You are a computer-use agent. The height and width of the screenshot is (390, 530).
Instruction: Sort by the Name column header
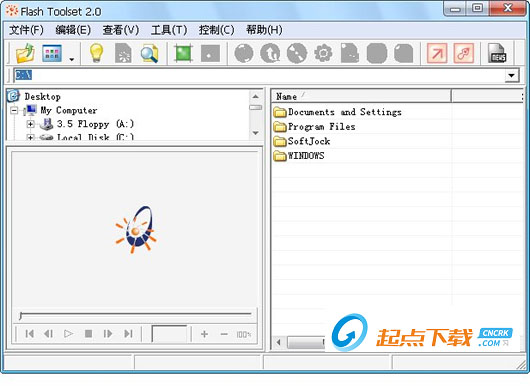pos(361,96)
